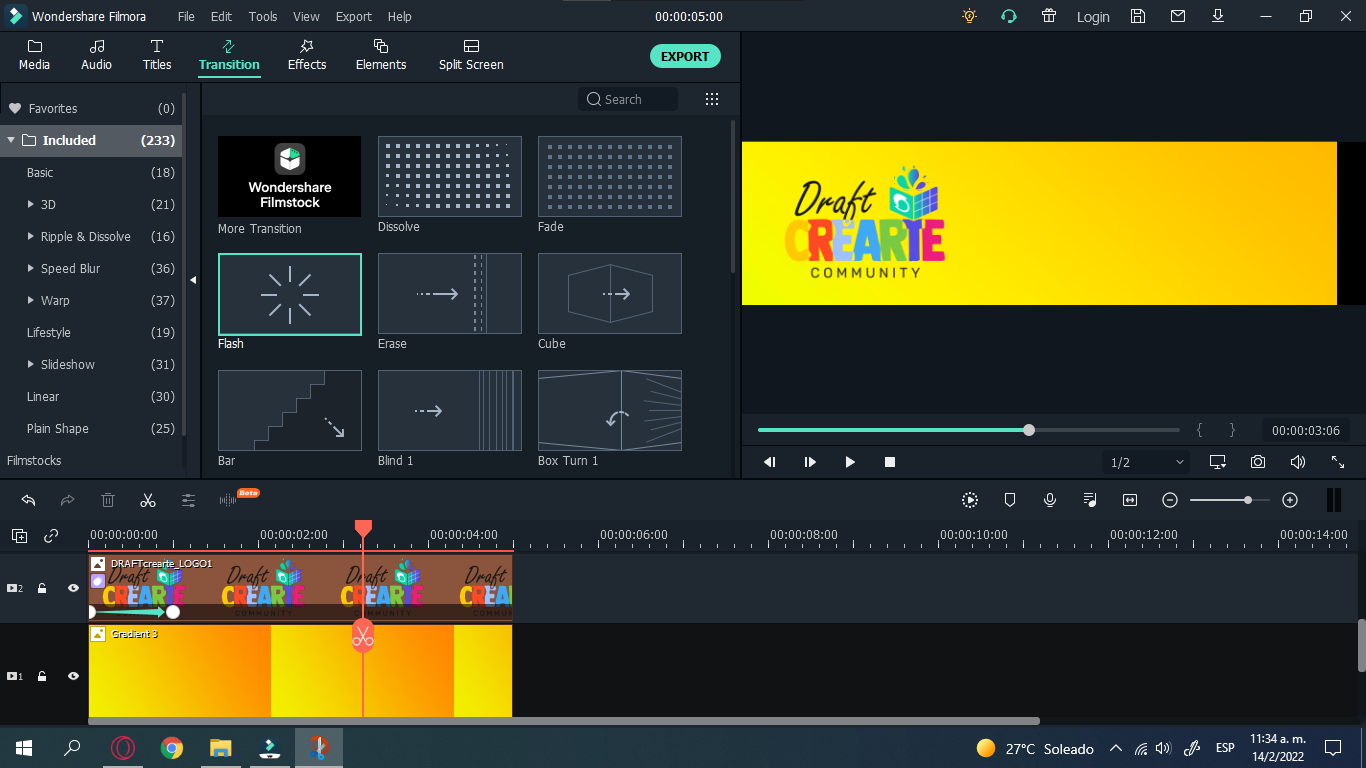Change the grid view layout icon
1366x768 pixels.
(712, 99)
